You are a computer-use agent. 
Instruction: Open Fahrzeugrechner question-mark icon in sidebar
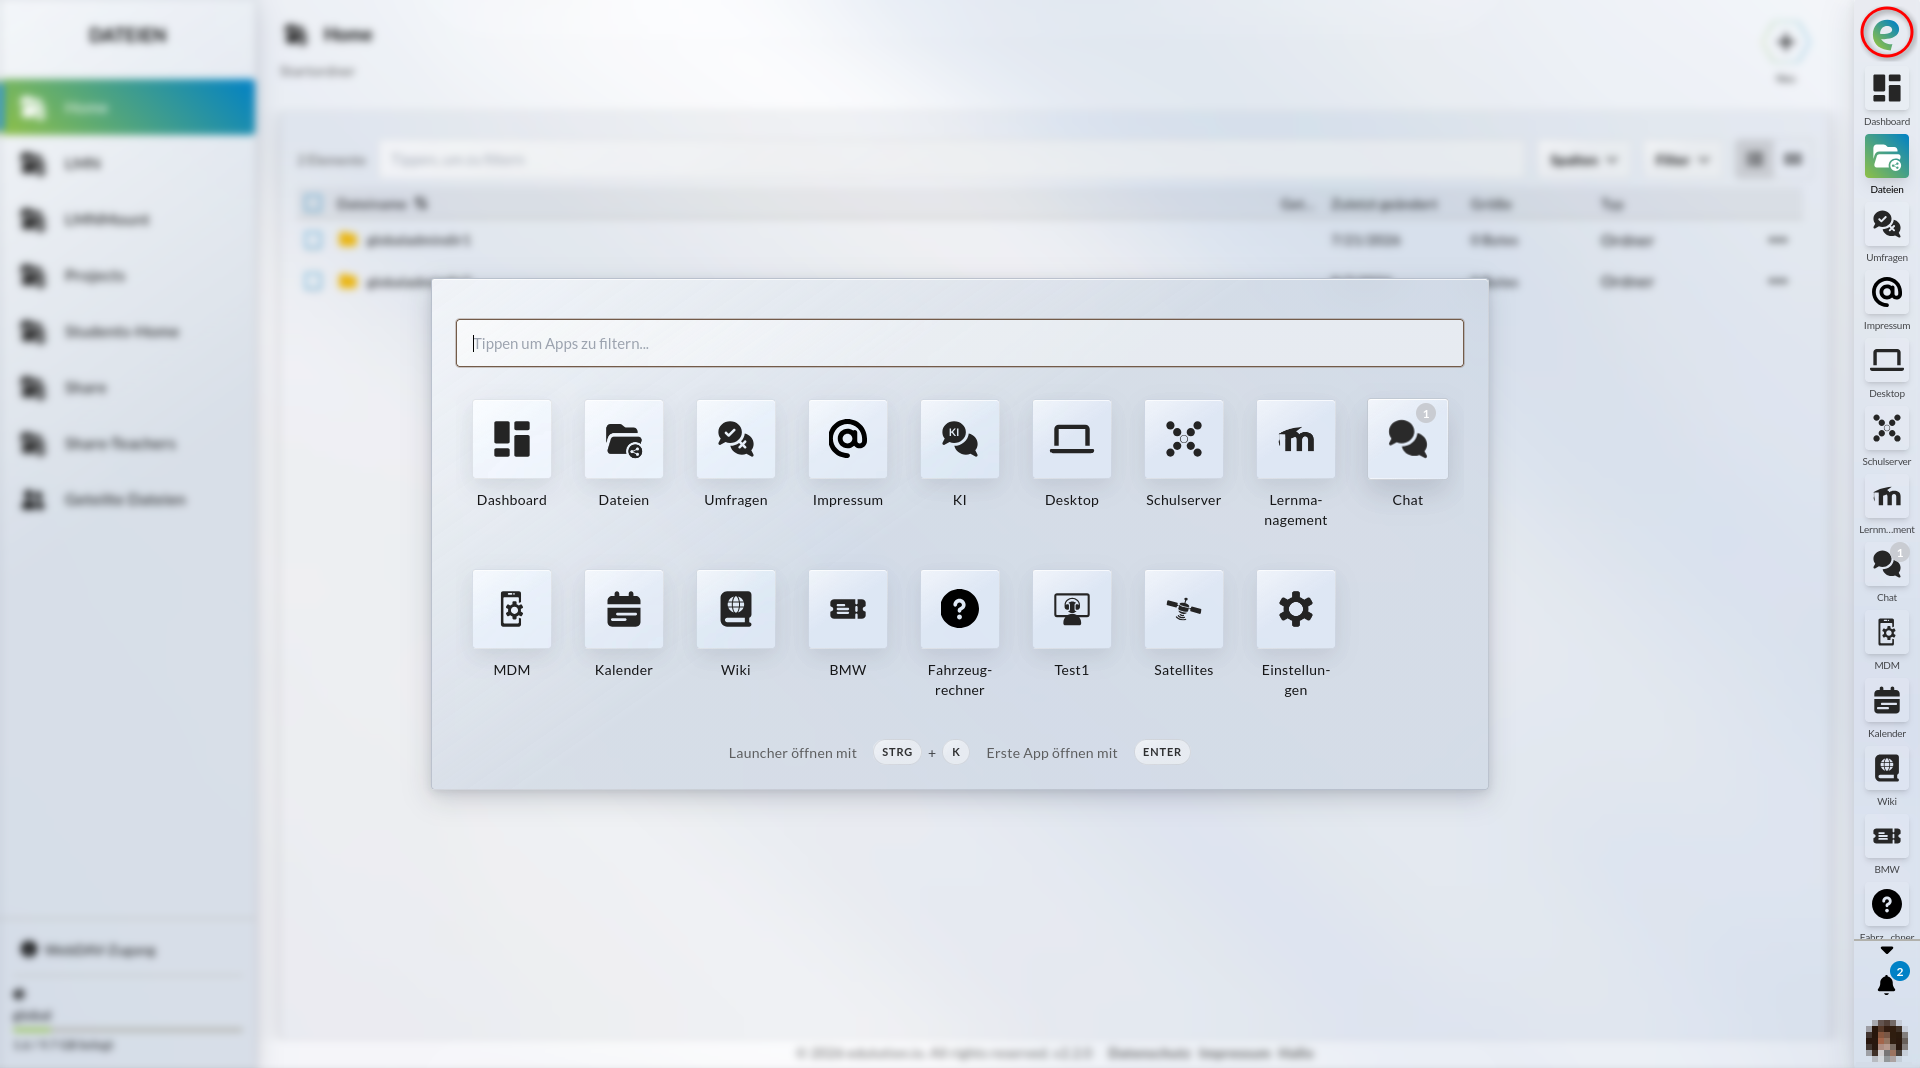click(x=1886, y=905)
